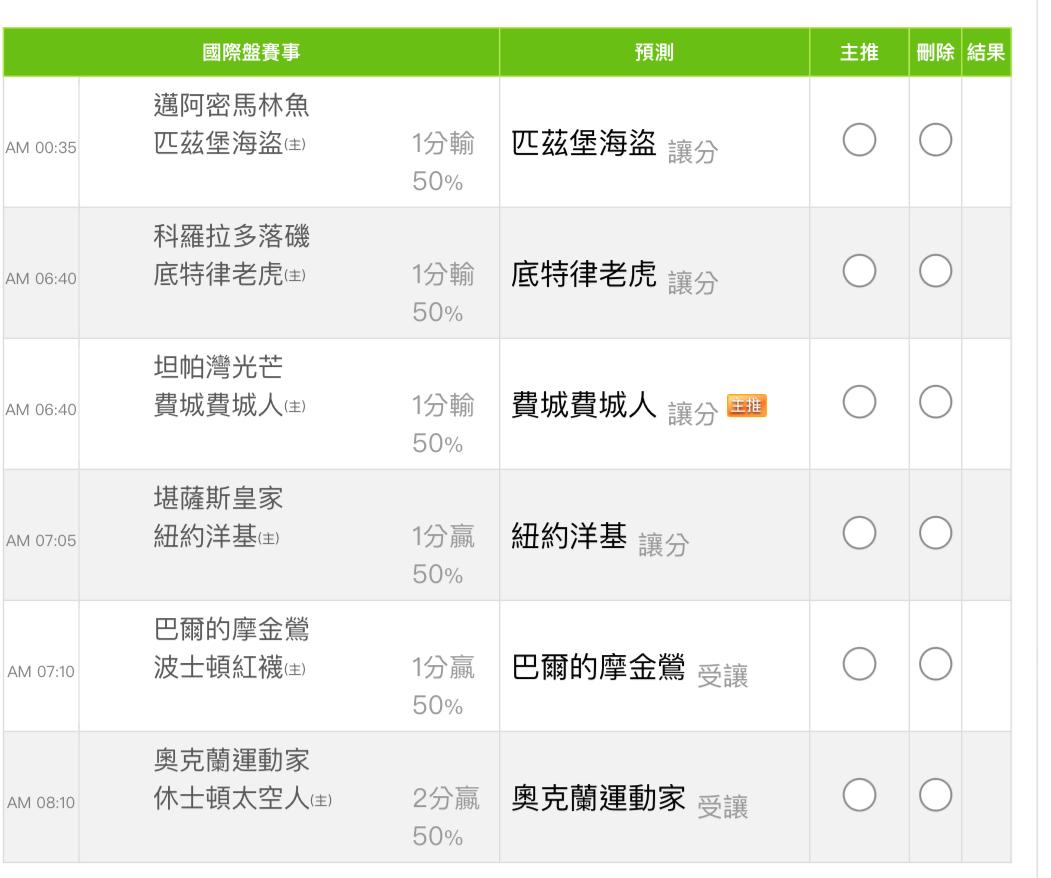The width and height of the screenshot is (1051, 878).
Task: Select 主推 radio for 匹茲堡海盜 row
Action: pos(860,141)
